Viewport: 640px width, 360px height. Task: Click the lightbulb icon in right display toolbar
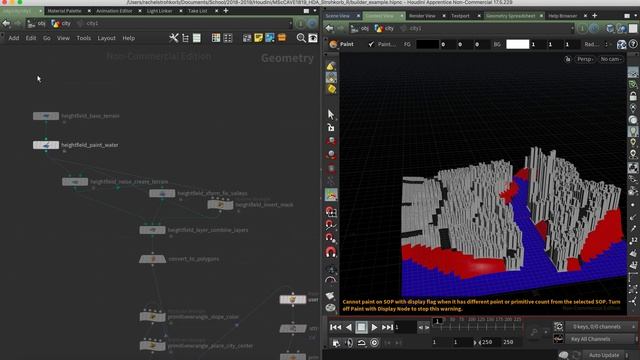click(633, 131)
